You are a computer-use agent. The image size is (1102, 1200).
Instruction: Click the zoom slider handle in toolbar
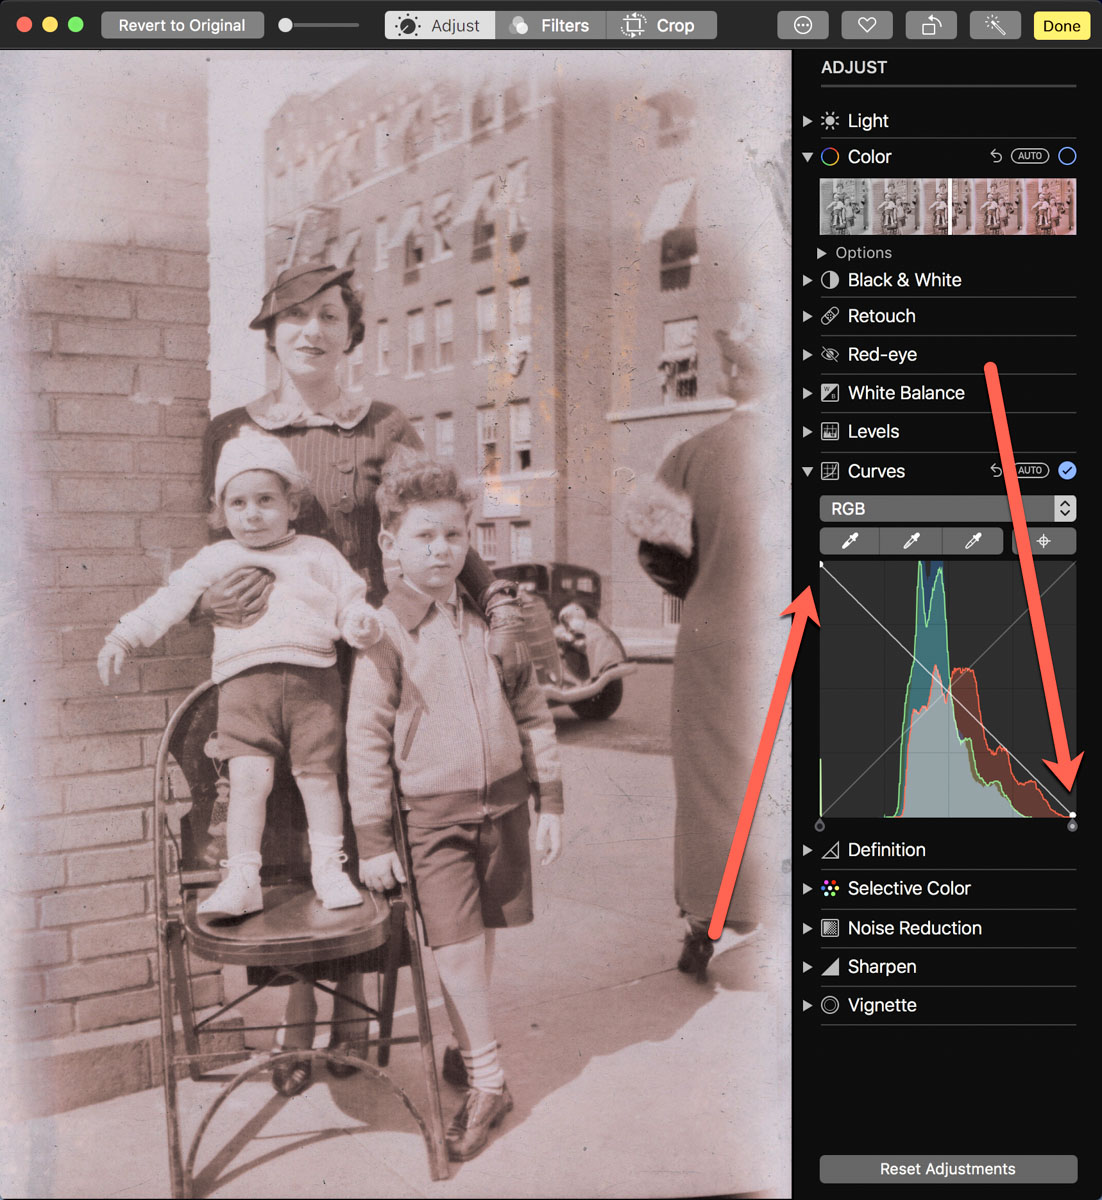tap(286, 25)
